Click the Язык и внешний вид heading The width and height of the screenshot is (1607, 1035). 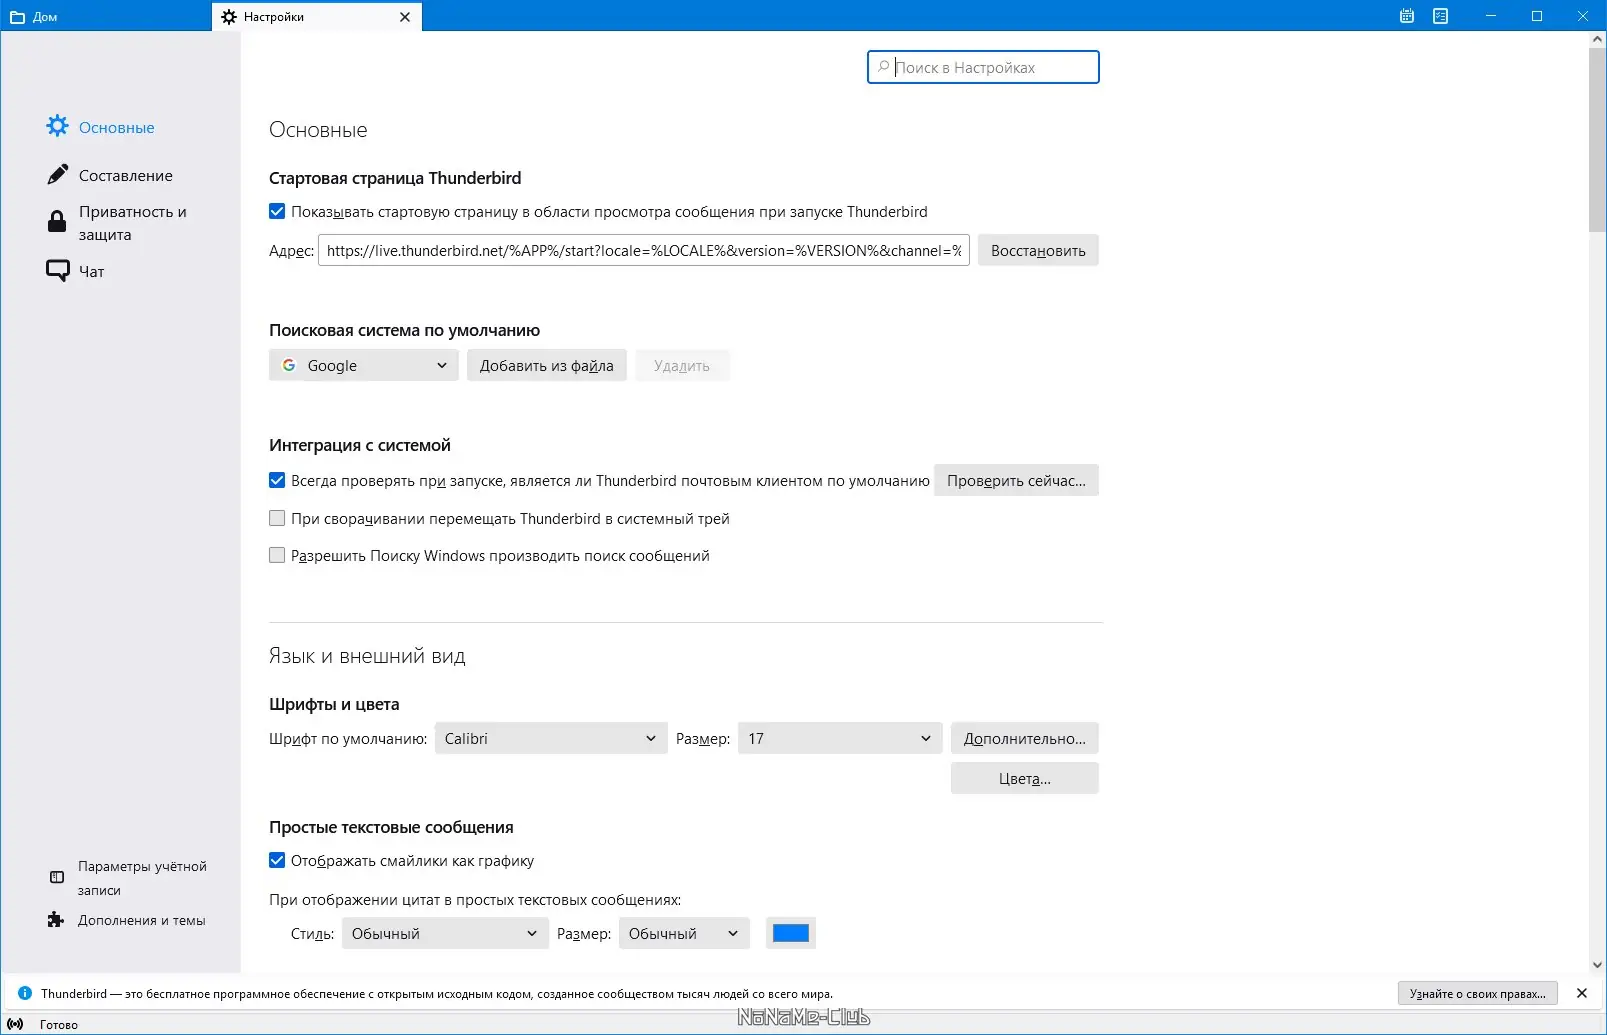367,656
